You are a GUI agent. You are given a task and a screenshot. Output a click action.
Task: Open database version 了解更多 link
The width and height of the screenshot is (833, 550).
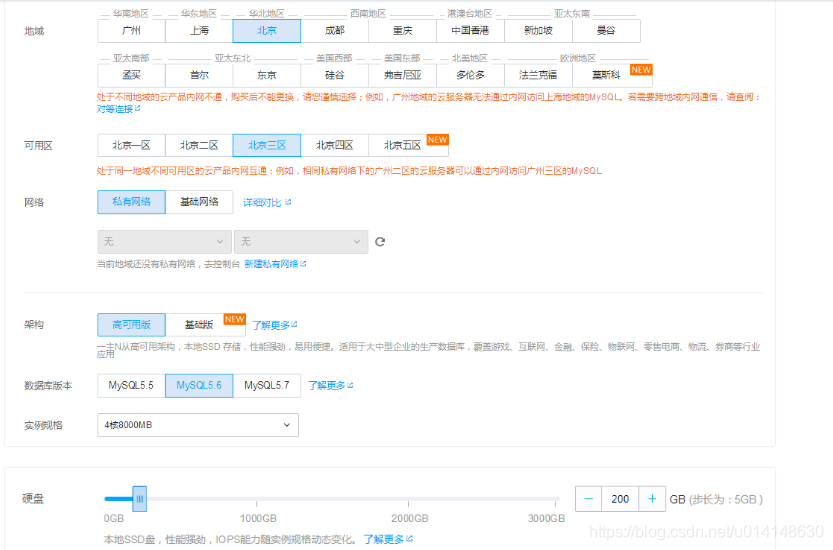(x=330, y=386)
